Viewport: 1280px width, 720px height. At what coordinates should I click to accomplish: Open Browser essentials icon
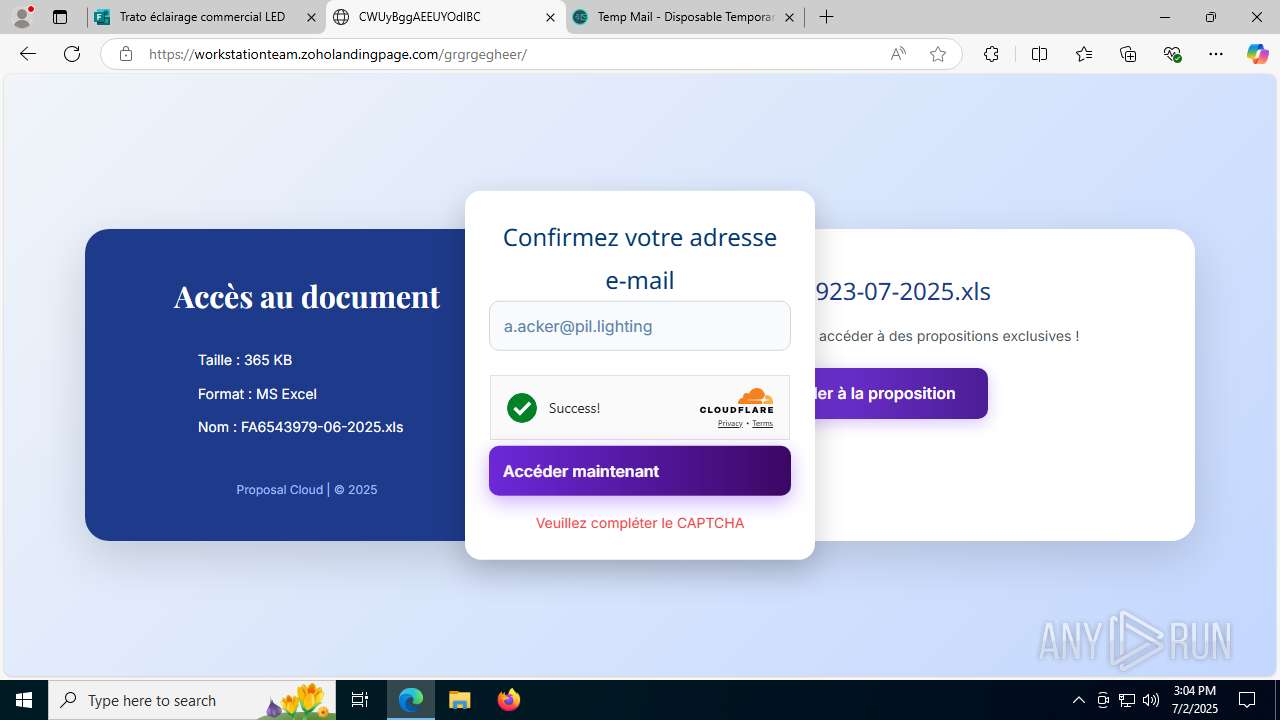(1173, 54)
